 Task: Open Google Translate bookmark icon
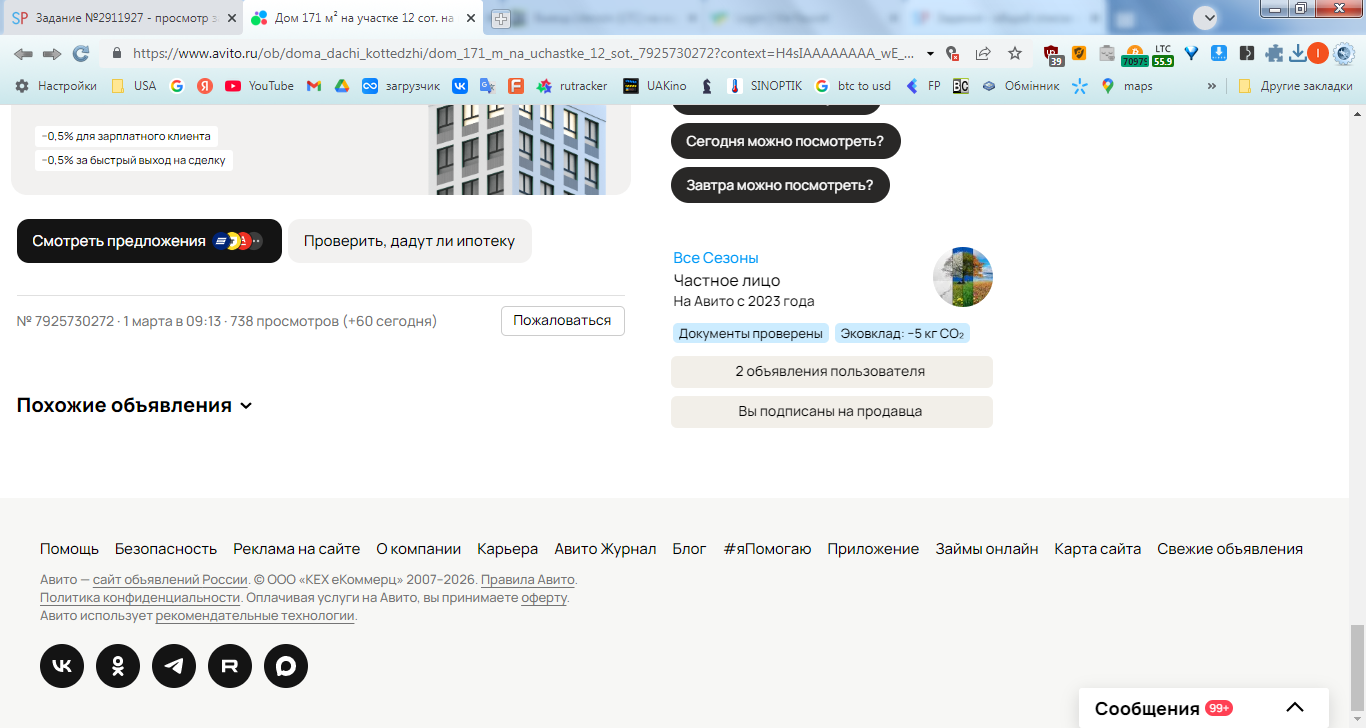487,86
